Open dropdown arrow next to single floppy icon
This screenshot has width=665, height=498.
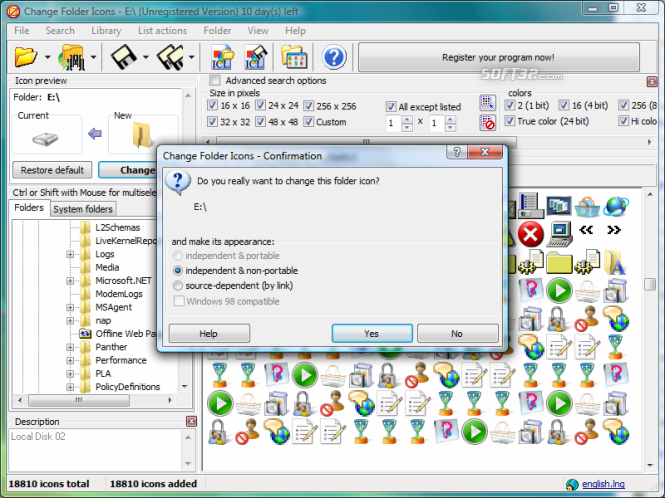coord(145,57)
